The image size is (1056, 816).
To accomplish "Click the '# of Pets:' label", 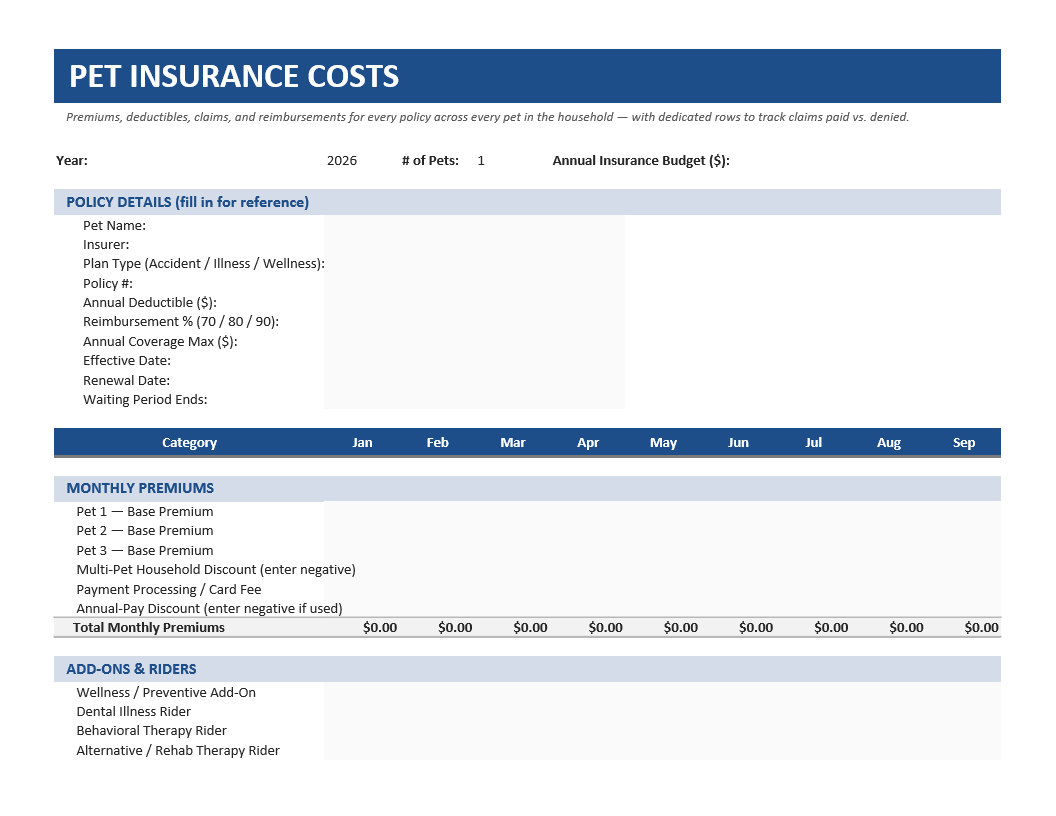I will coord(430,160).
